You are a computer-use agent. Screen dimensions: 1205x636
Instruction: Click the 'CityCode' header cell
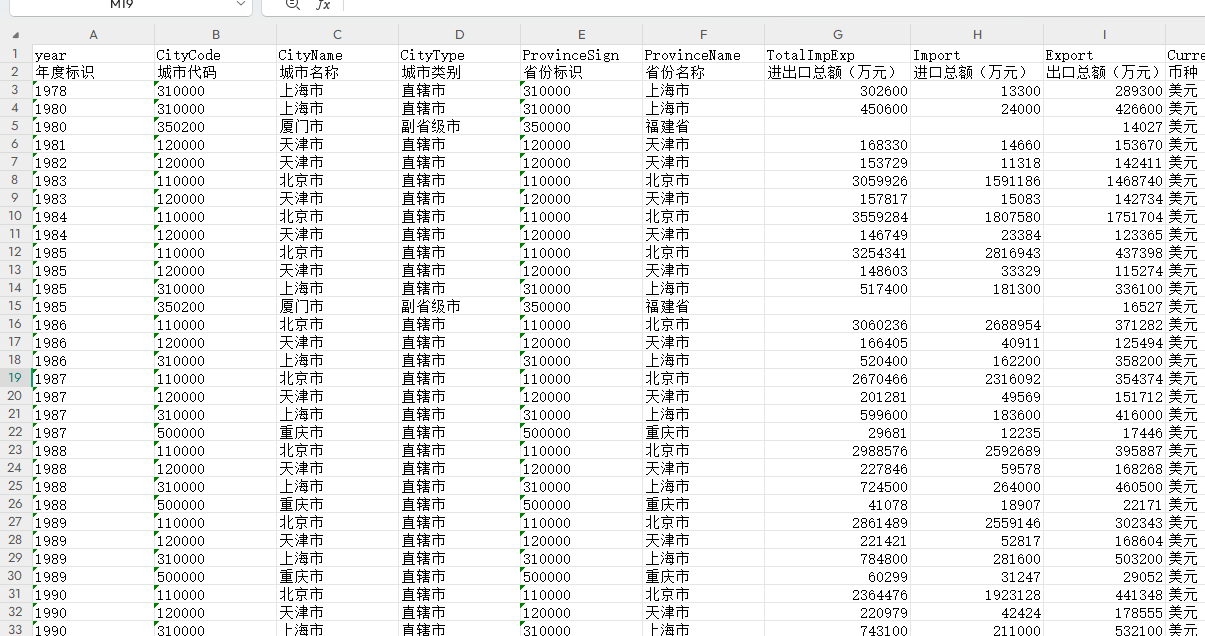(215, 55)
